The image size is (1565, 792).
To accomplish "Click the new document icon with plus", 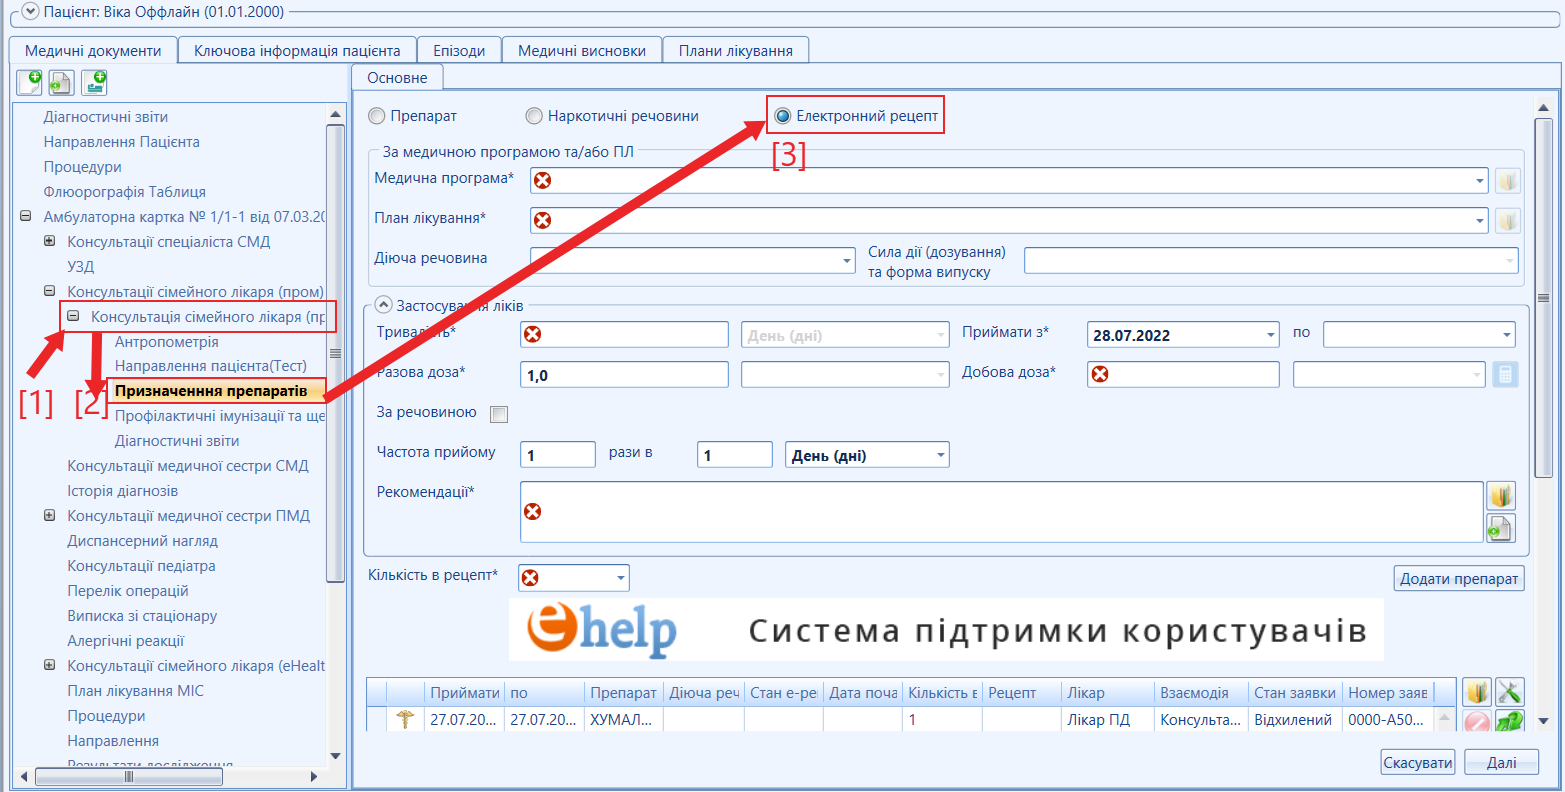I will [29, 82].
